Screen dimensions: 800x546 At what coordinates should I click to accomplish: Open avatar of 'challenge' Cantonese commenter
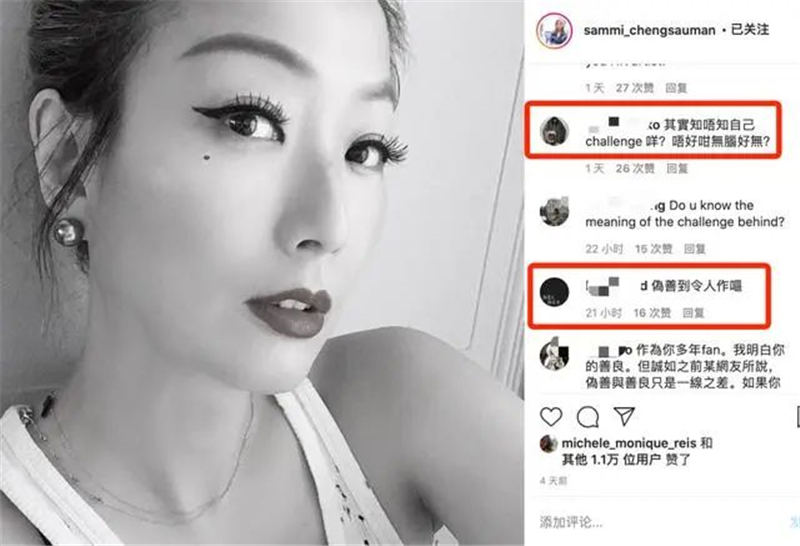555,131
